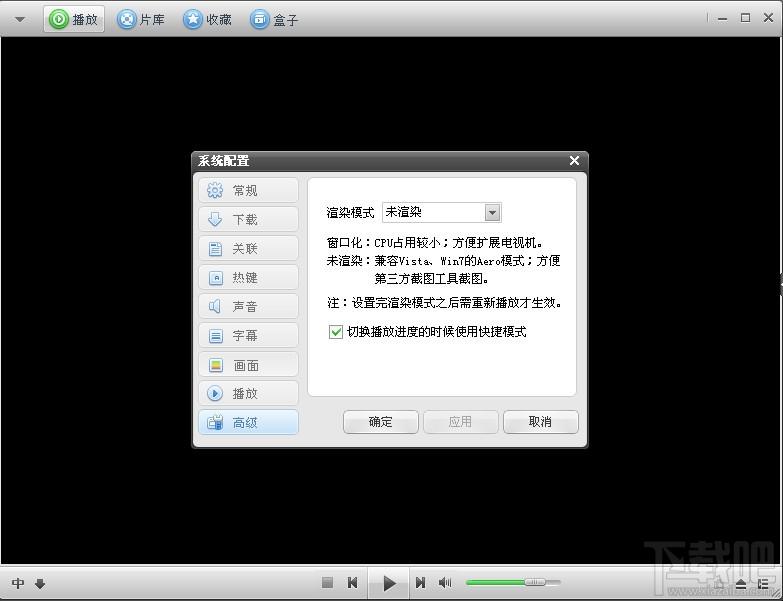
Task: Select the 热键 settings category
Action: click(248, 277)
